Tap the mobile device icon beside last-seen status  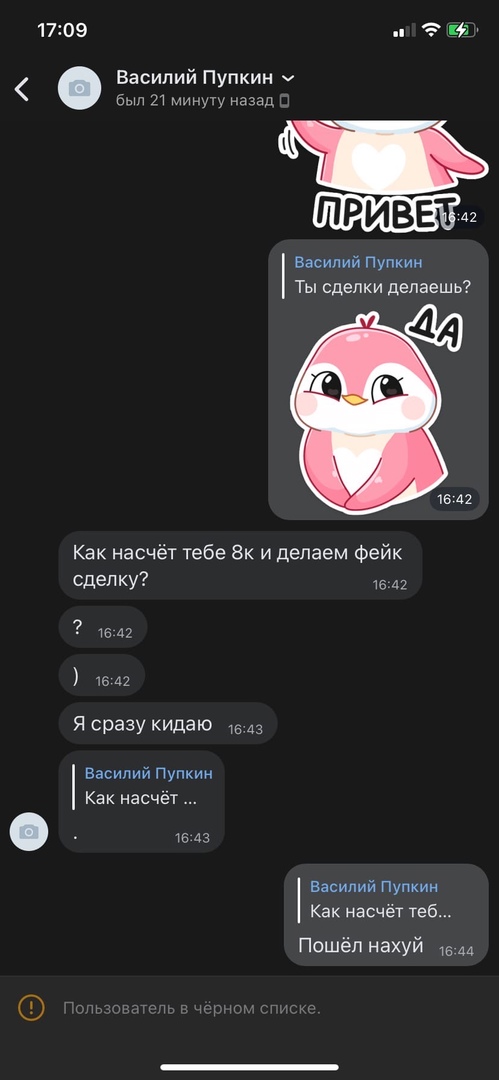(x=284, y=101)
